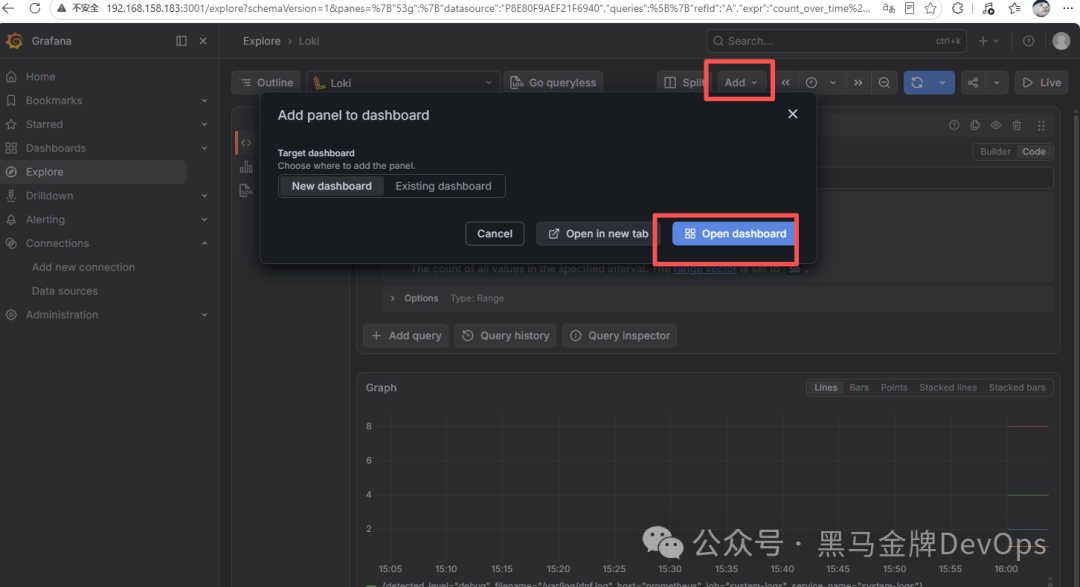Screen dimensions: 1080x587
Task: Click the Grafana logo icon
Action: click(x=14, y=41)
